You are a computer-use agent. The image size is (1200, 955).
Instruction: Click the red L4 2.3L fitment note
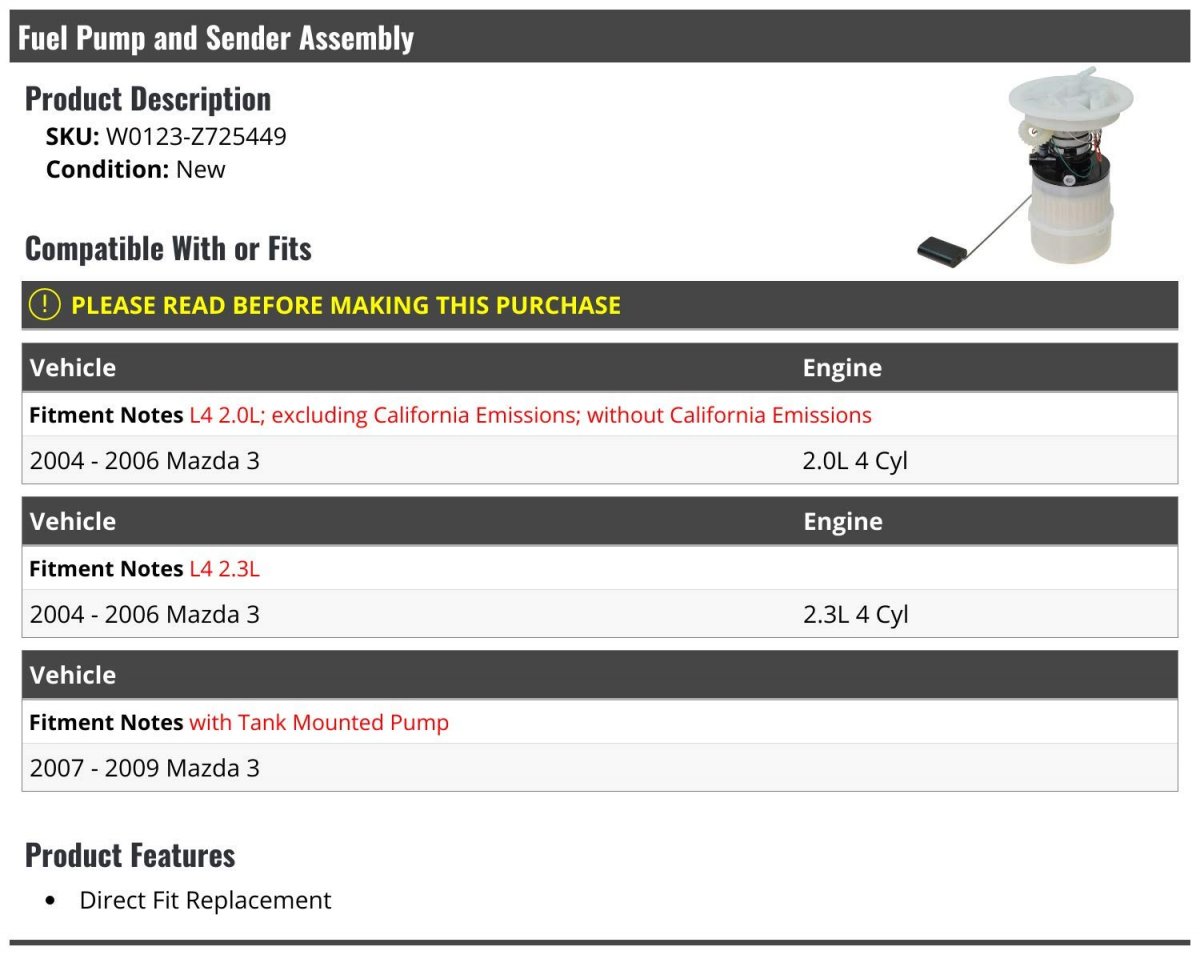(x=224, y=569)
